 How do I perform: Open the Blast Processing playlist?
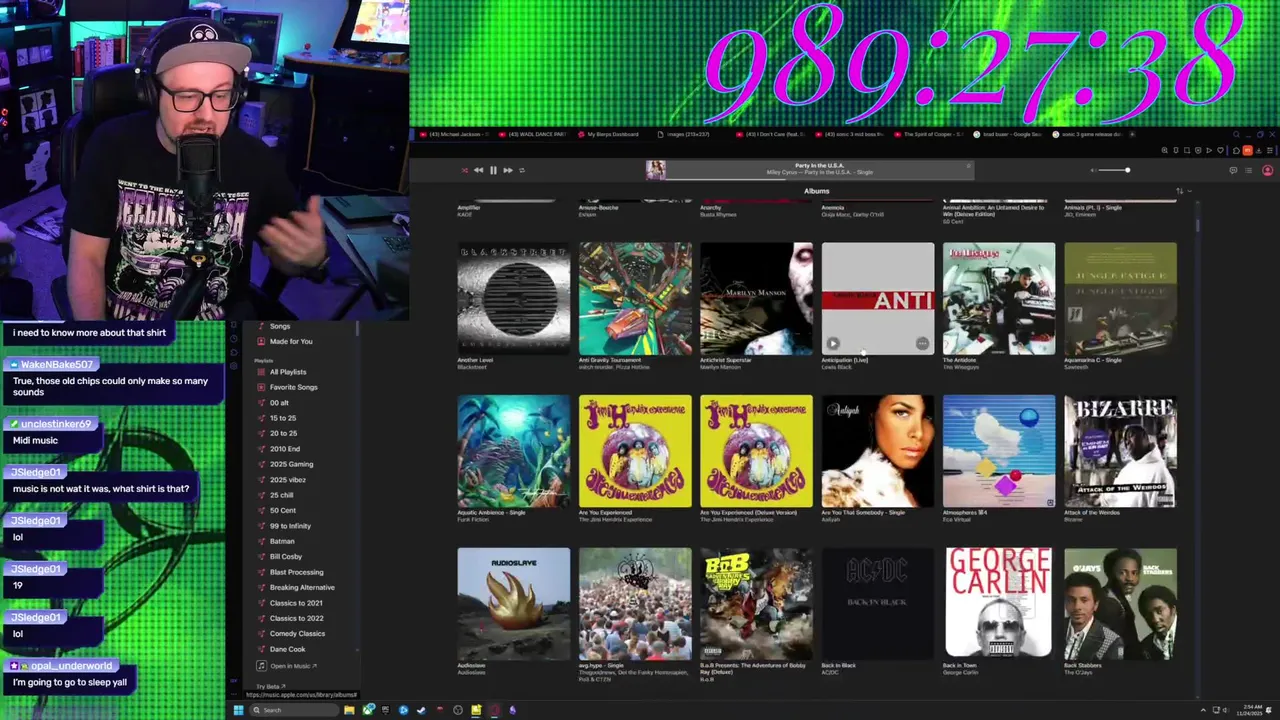click(x=296, y=572)
